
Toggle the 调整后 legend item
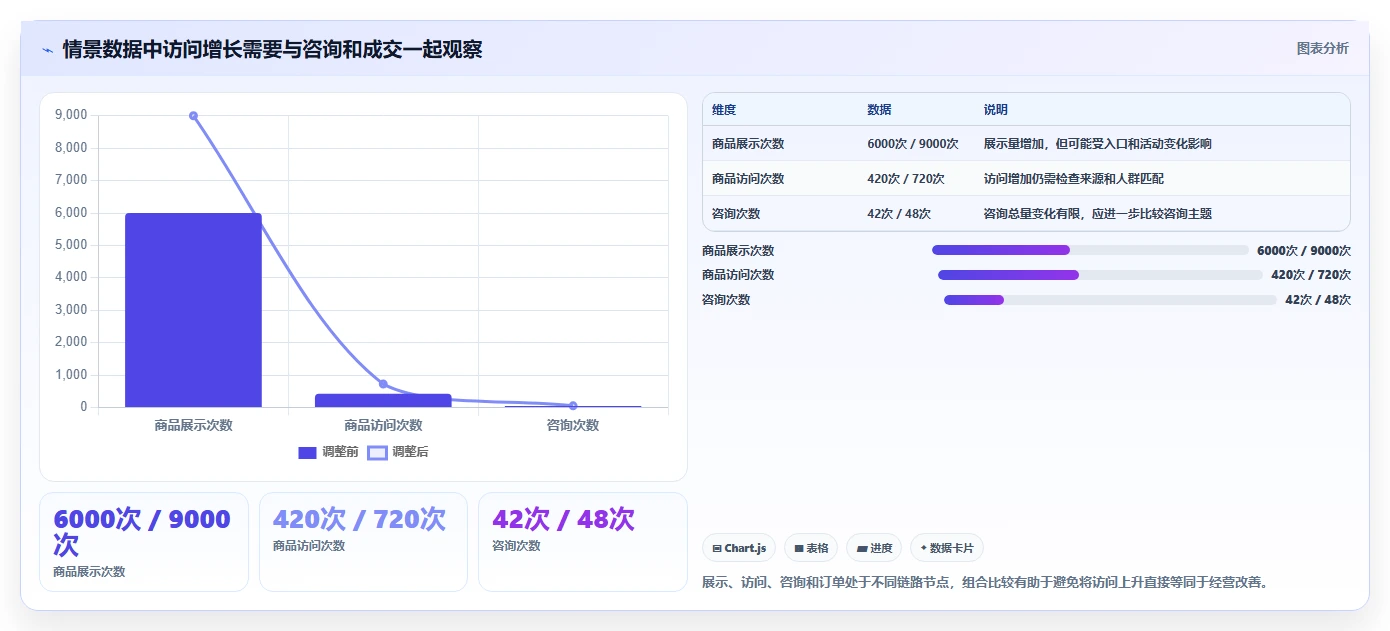click(398, 452)
